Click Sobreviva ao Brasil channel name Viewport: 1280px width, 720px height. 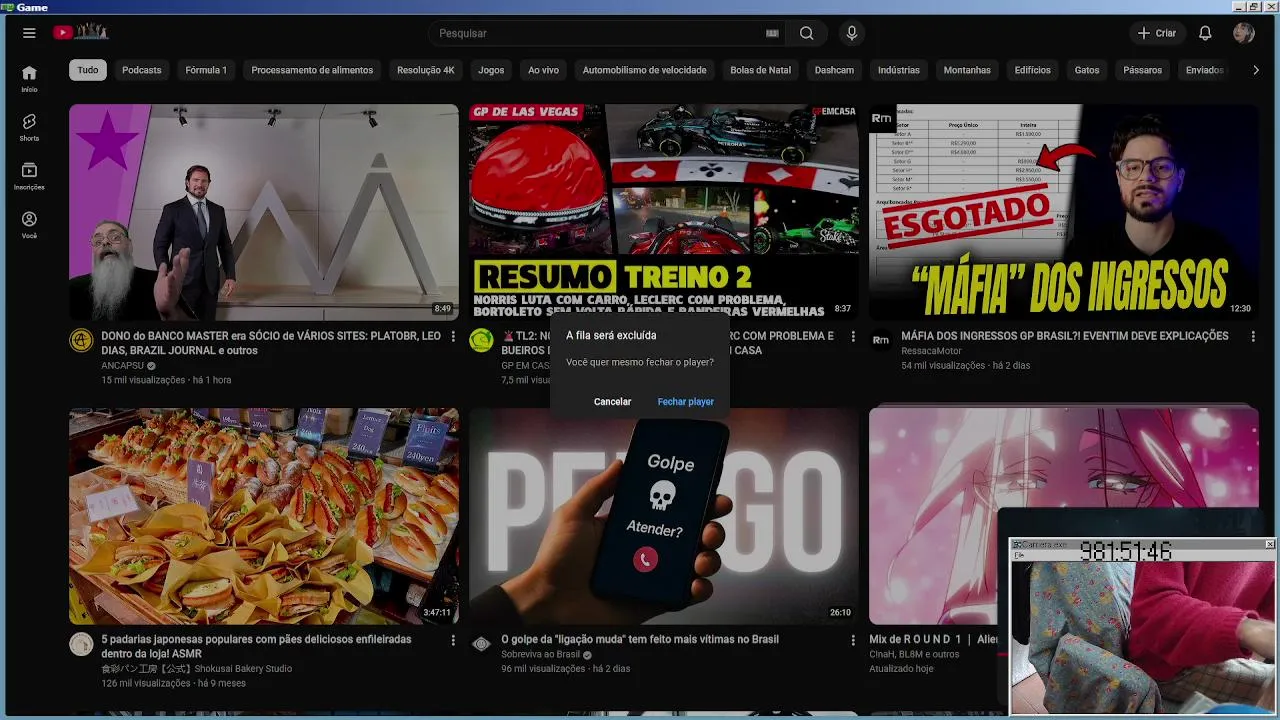[541, 654]
